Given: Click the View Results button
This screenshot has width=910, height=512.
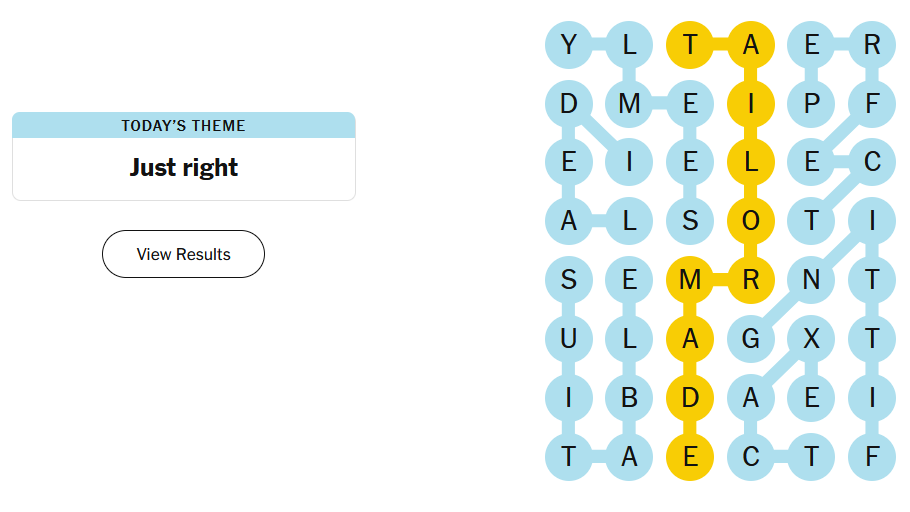Looking at the screenshot, I should tap(183, 254).
